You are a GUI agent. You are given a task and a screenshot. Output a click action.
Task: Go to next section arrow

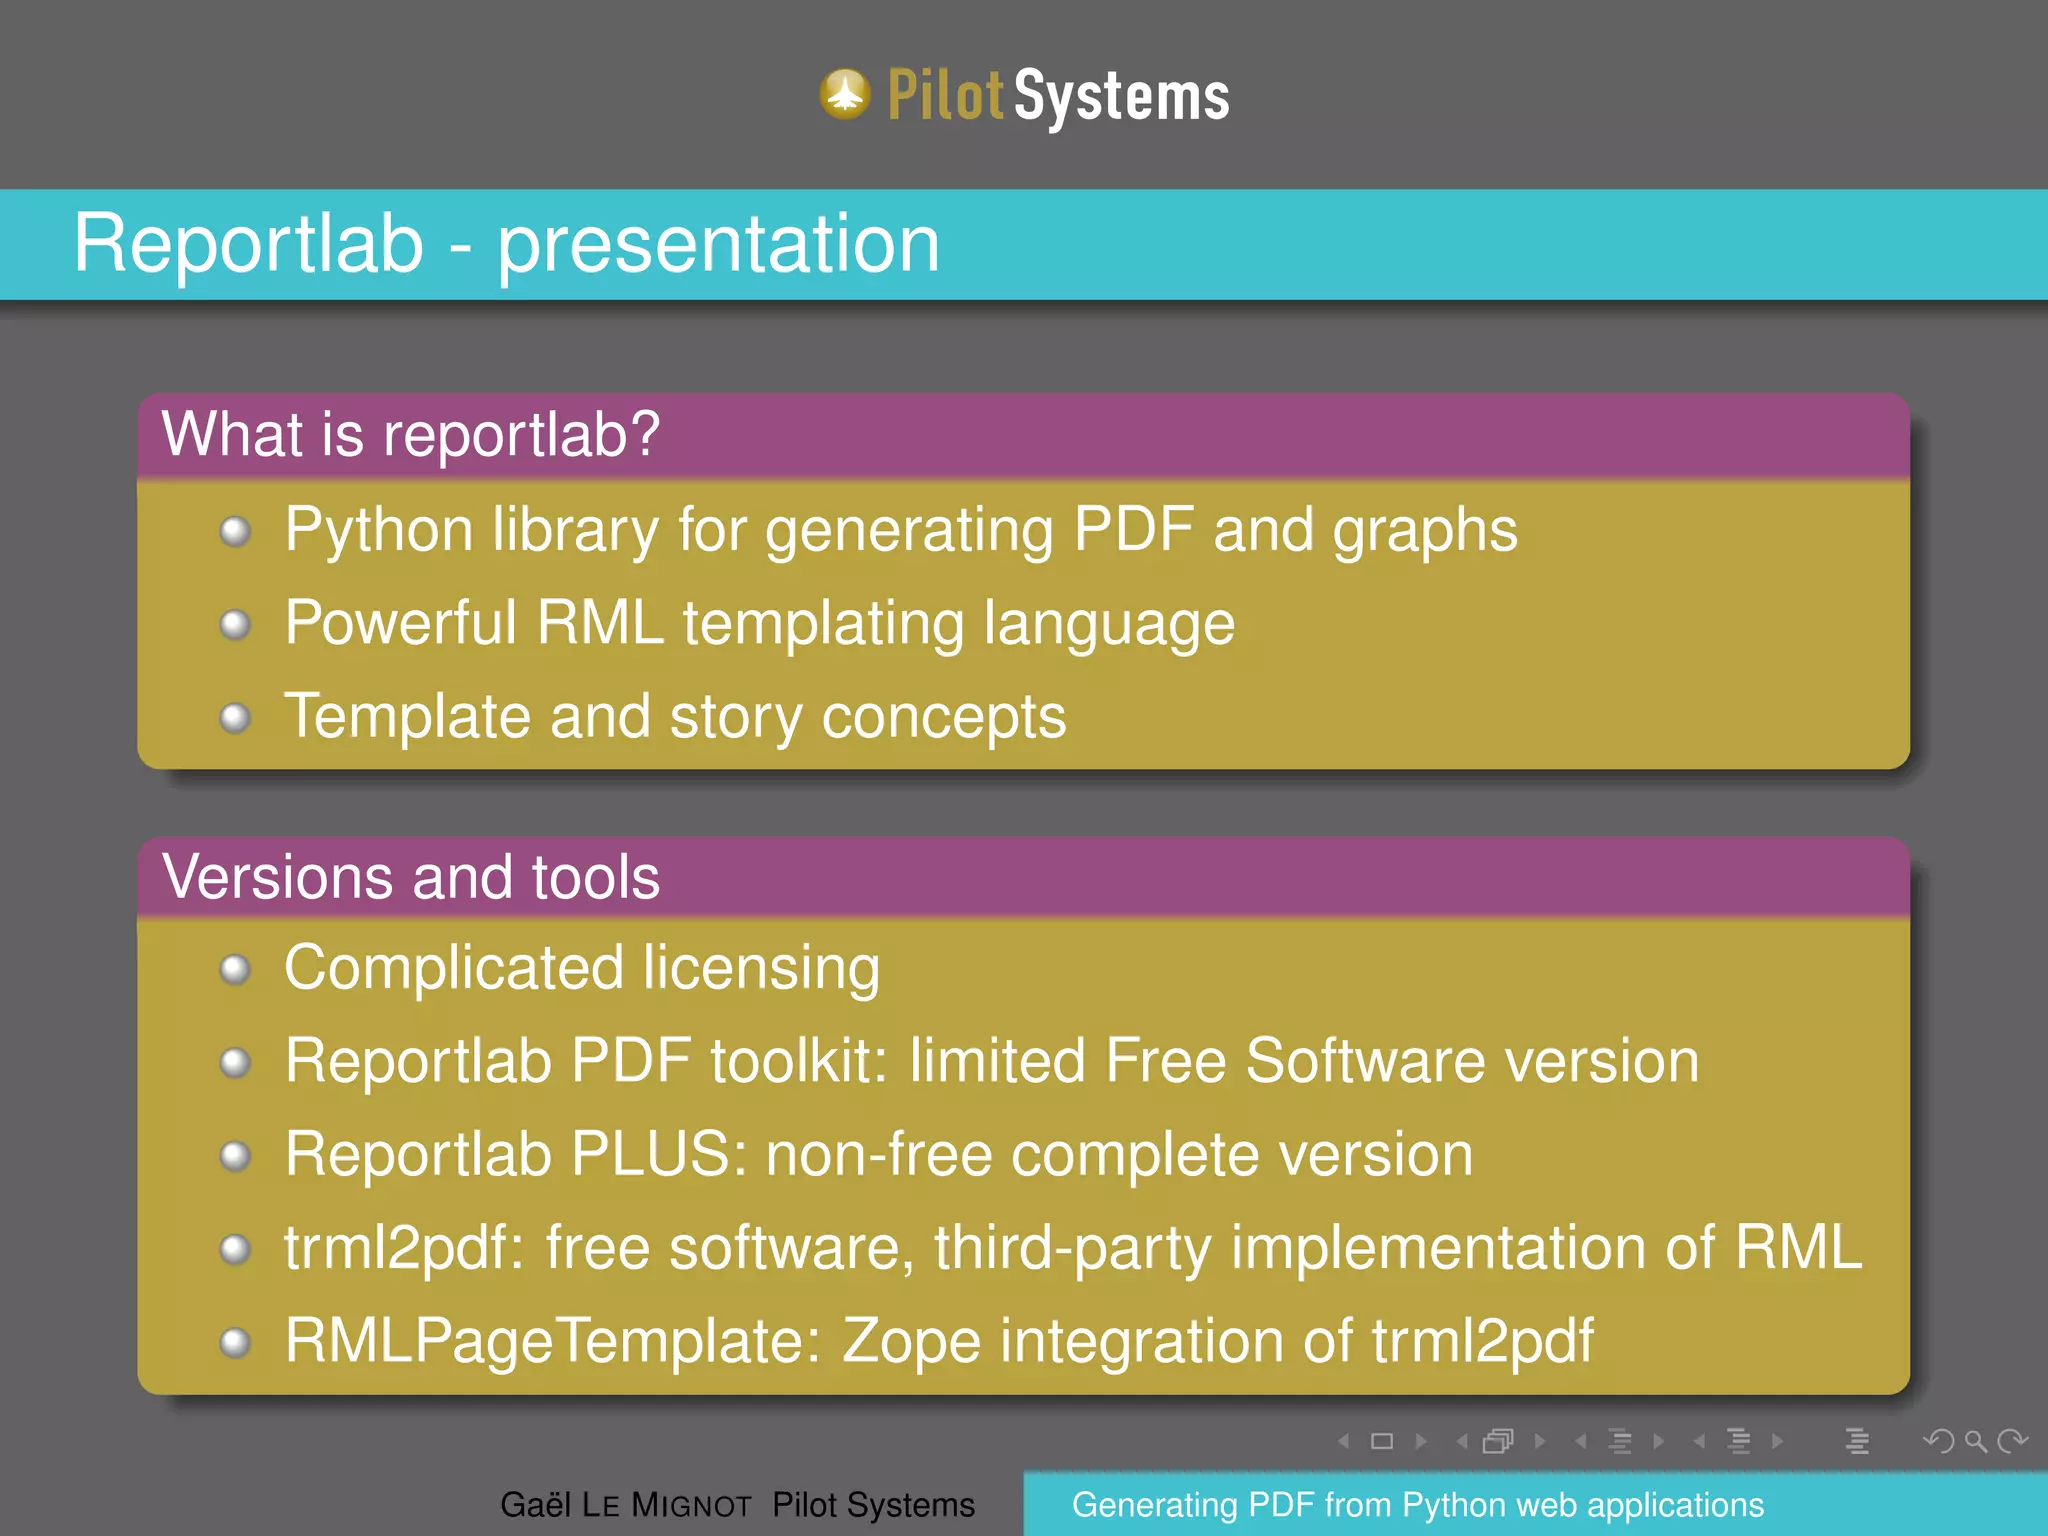click(x=1777, y=1441)
